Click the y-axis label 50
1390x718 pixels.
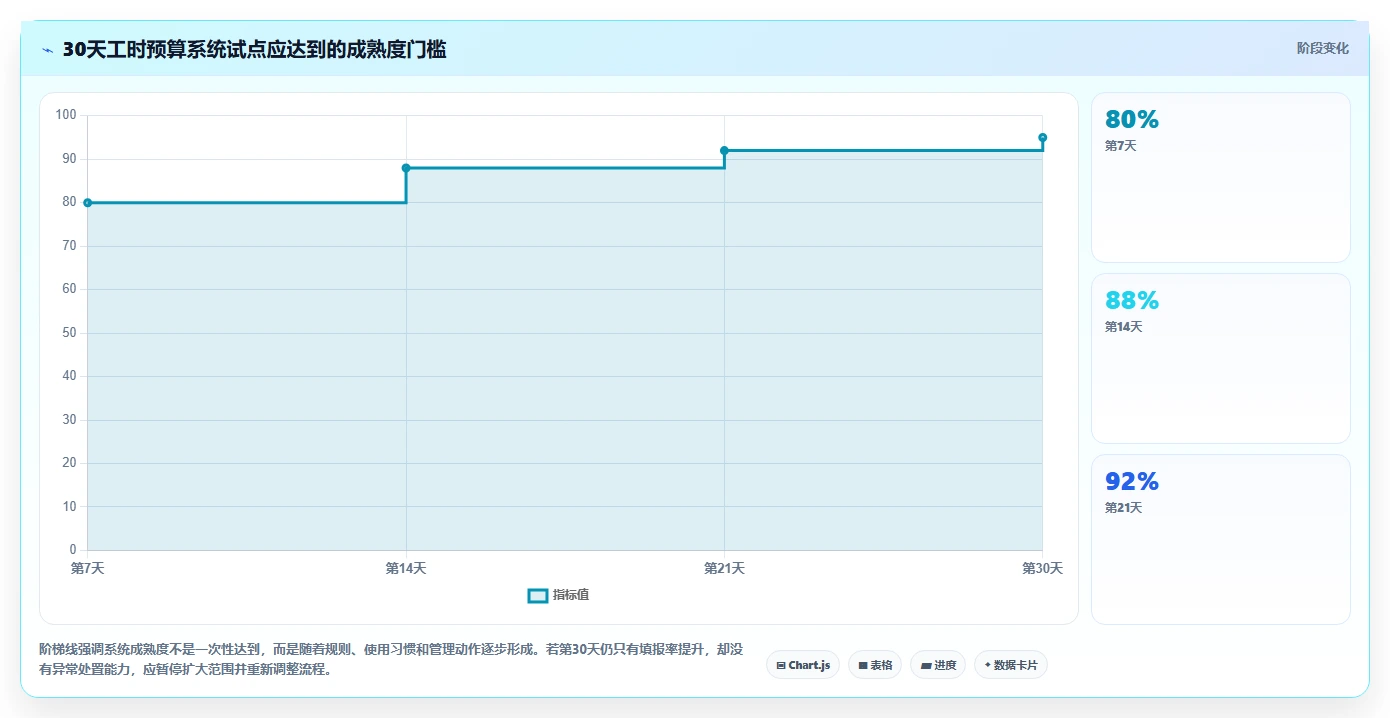pyautogui.click(x=69, y=333)
